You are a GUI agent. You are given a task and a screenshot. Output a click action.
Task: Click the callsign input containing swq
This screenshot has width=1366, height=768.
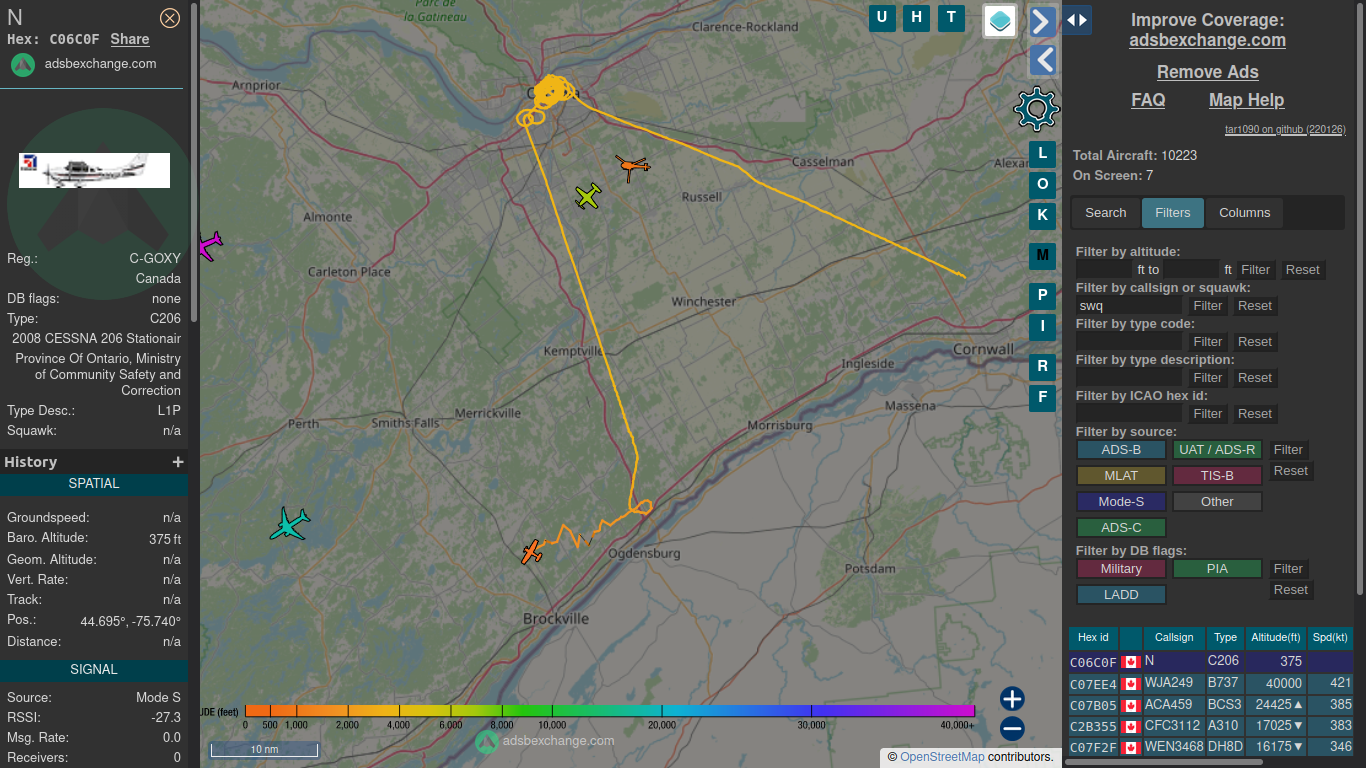pos(1129,306)
